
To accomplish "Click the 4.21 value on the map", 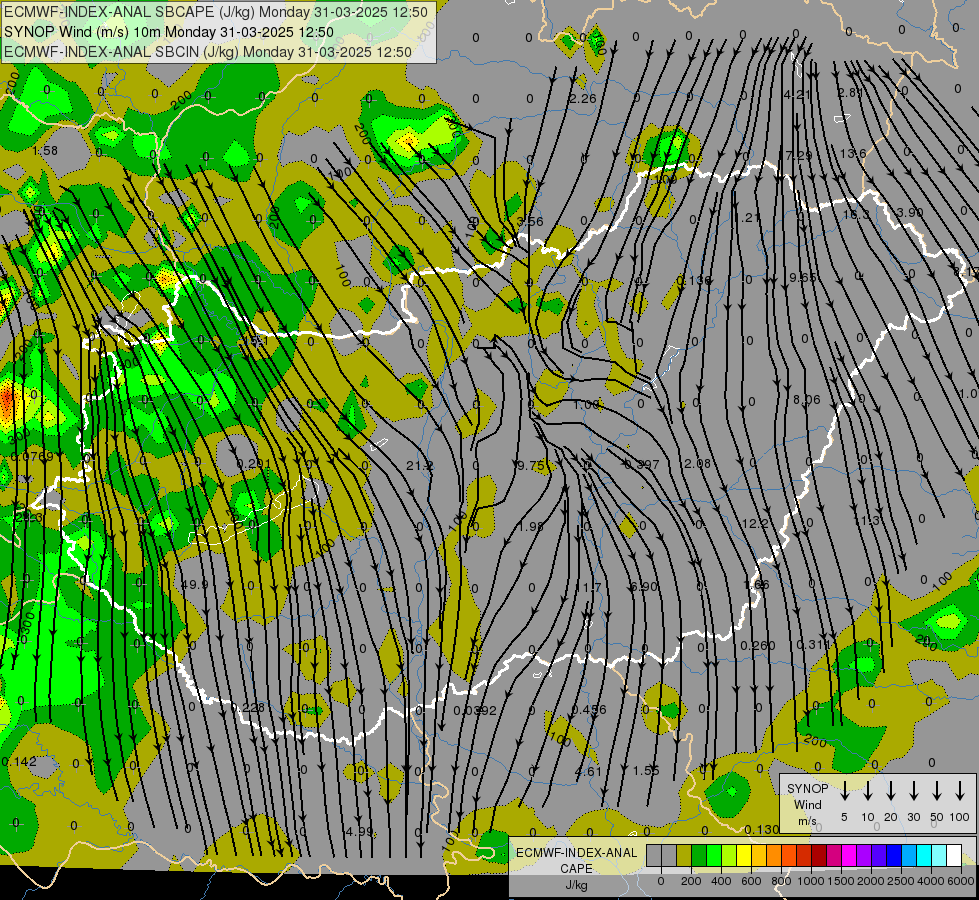I will [x=797, y=95].
